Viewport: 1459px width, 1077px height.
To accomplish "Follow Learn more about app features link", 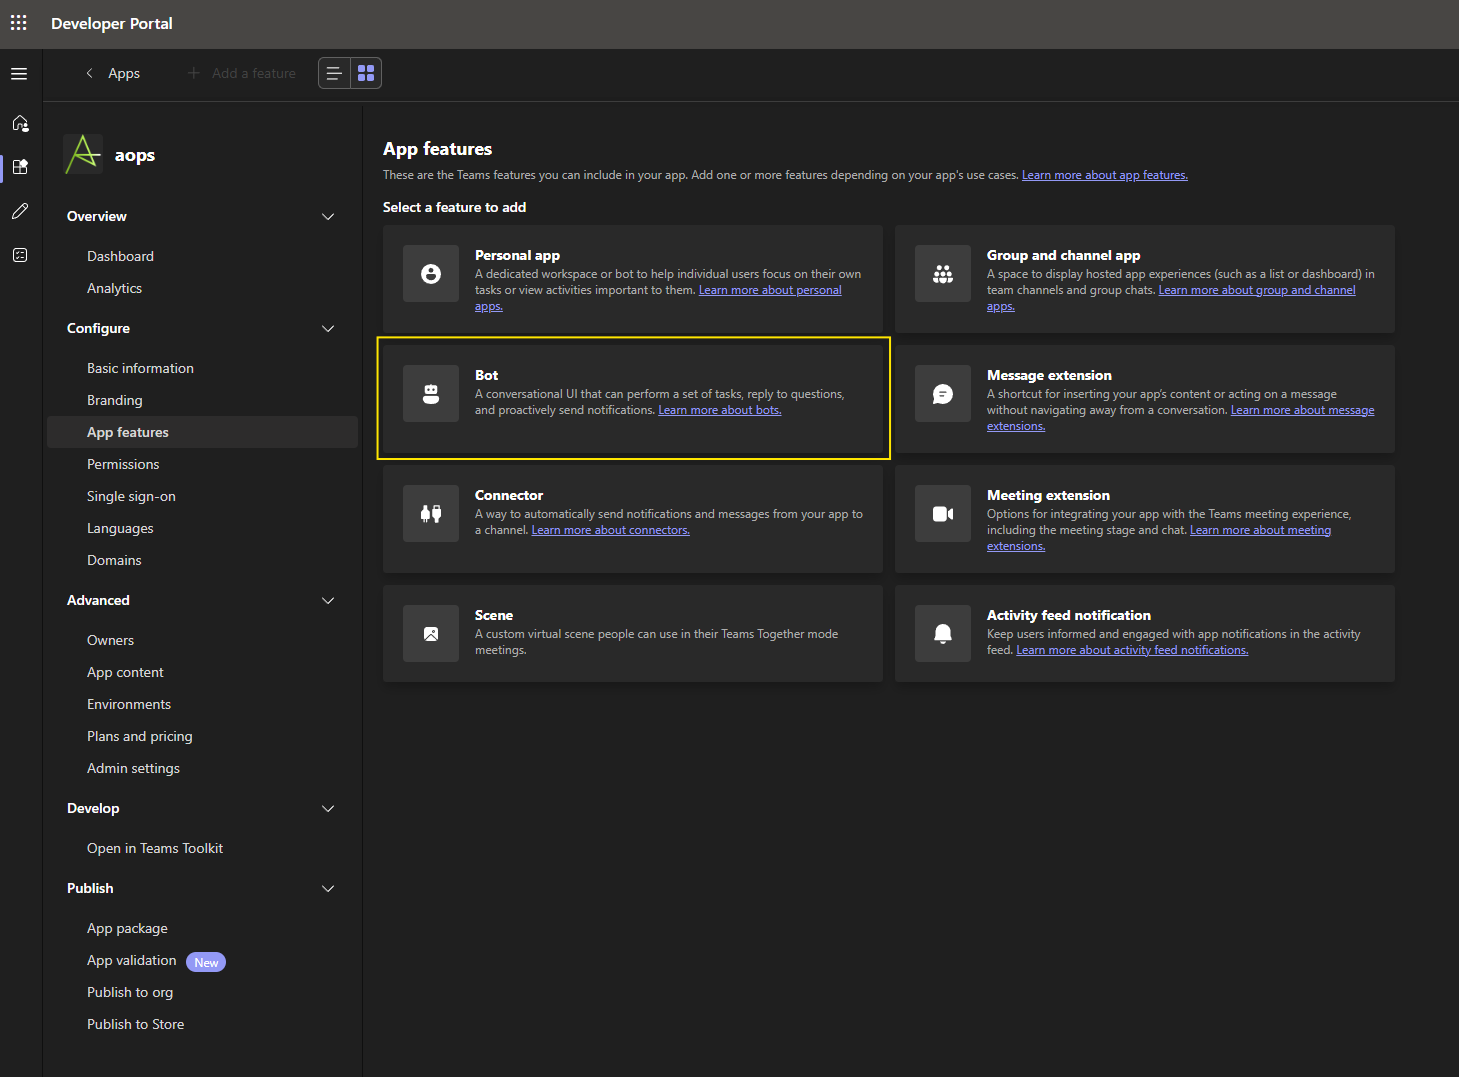I will pos(1105,175).
